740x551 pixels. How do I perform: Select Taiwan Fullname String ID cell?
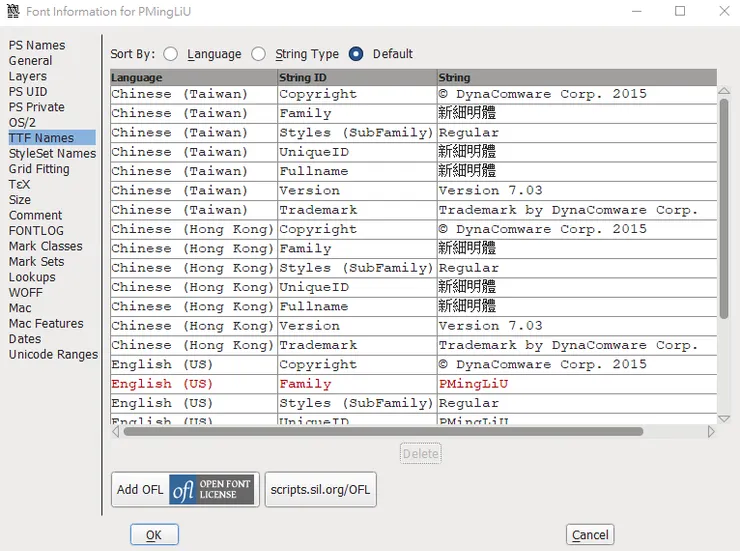[357, 171]
